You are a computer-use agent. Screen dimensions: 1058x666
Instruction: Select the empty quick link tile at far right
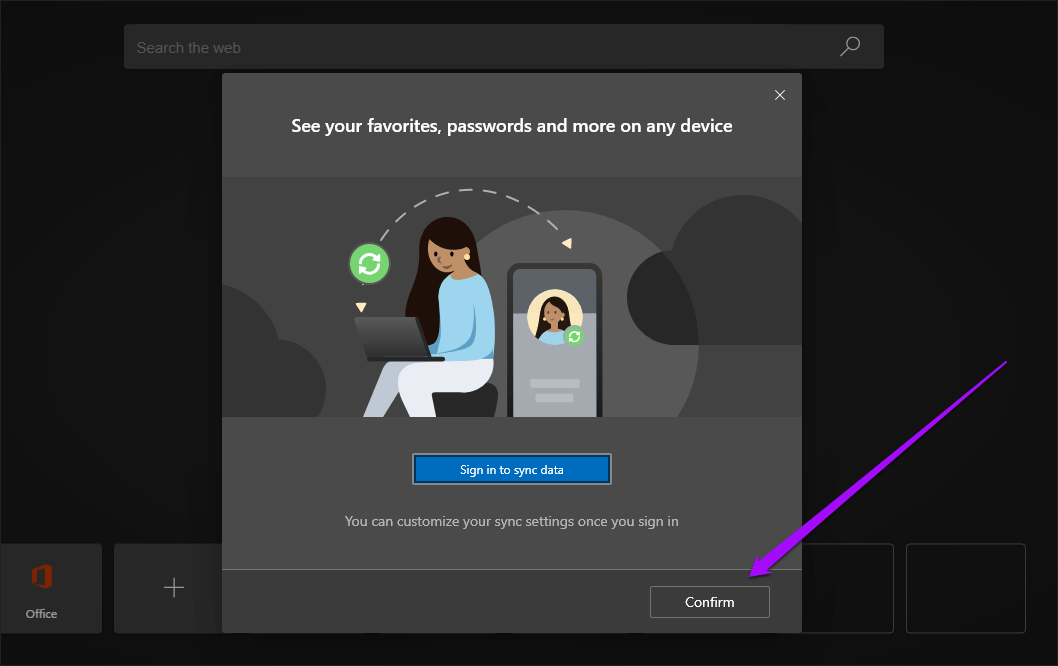click(965, 588)
